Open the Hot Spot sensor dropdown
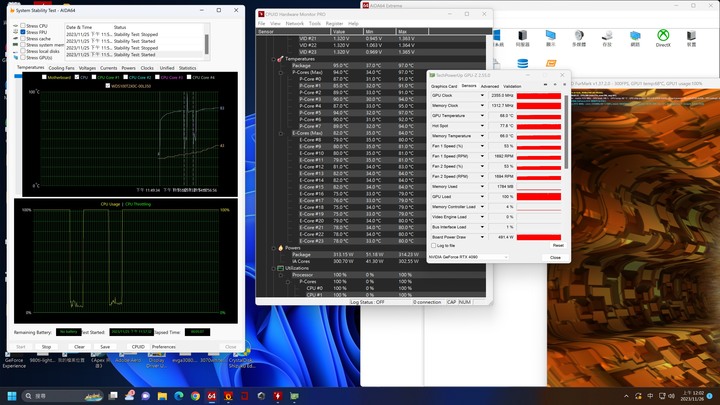The width and height of the screenshot is (720, 405). [482, 126]
